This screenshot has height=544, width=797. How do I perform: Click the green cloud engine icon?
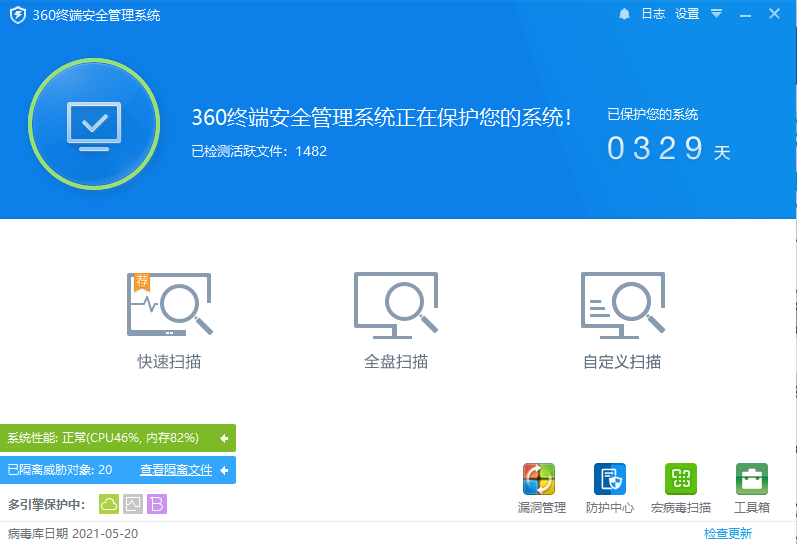(x=109, y=504)
